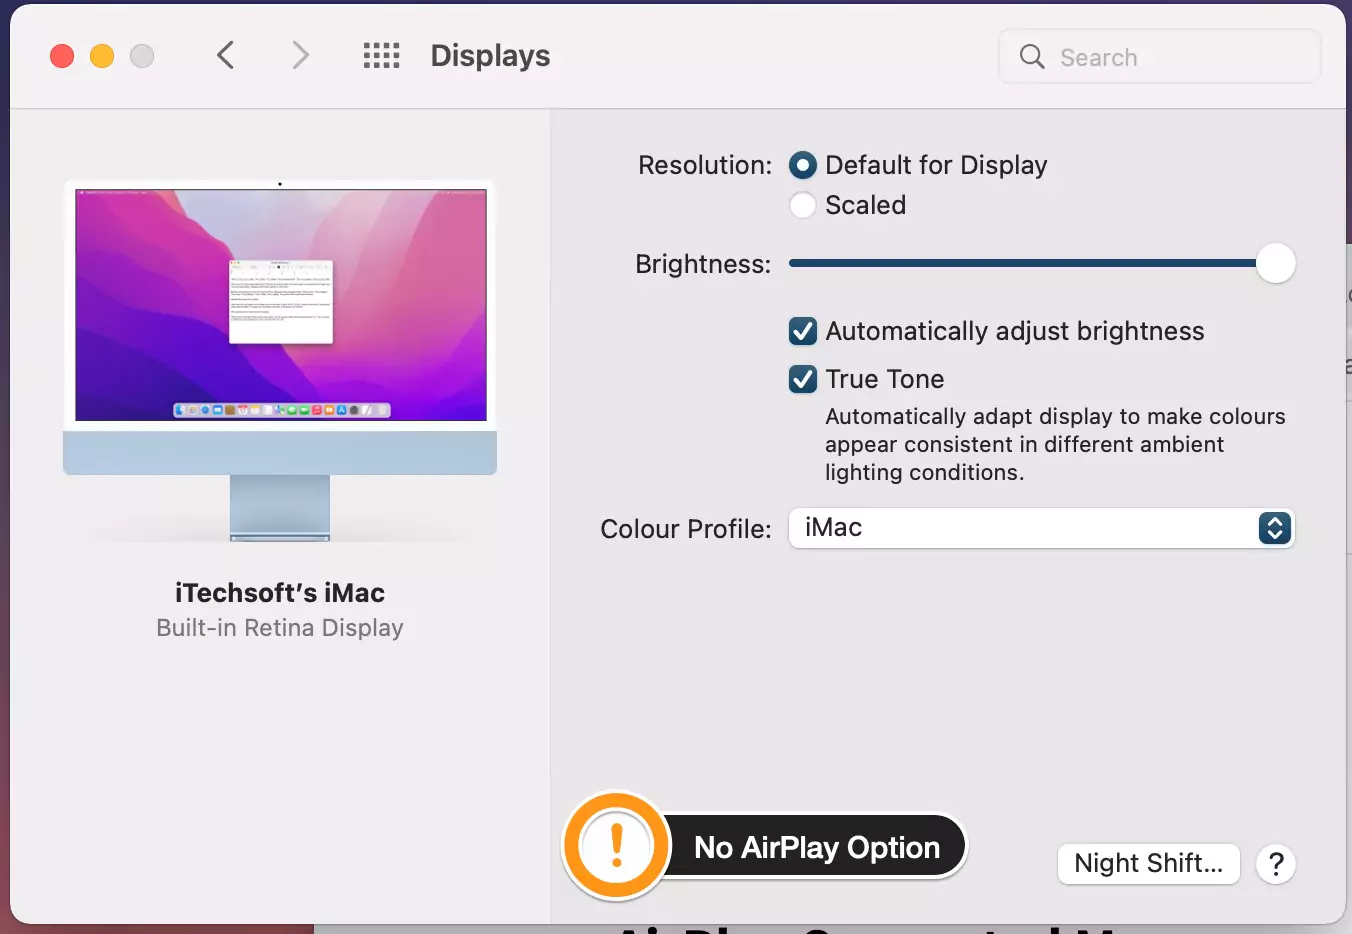1352x934 pixels.
Task: Open the Night Shift settings
Action: pos(1148,864)
